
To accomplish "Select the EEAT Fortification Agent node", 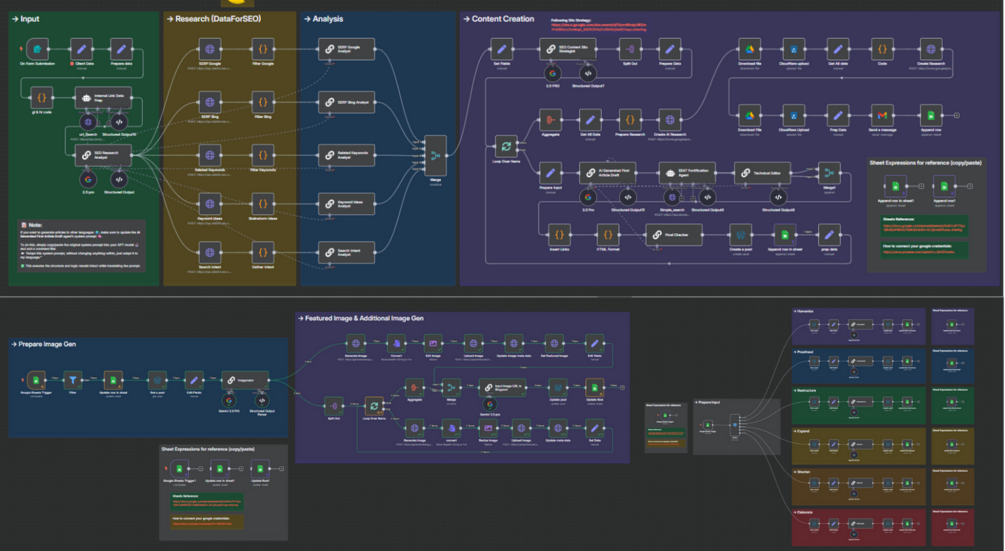I will (x=687, y=173).
